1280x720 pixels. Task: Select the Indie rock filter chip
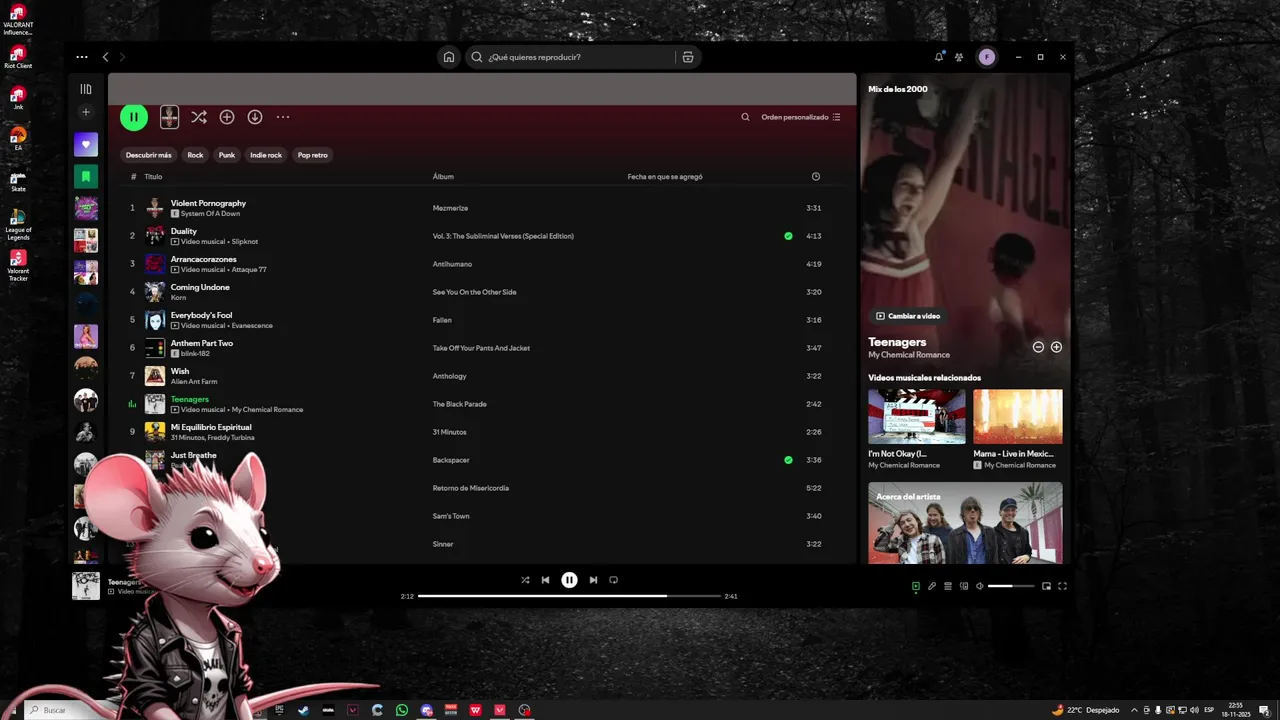tap(266, 155)
